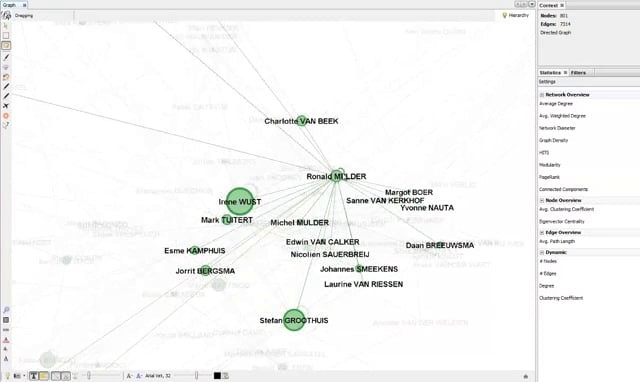Click the magnifier center-on-graph icon
Viewport: 640px width, 382px height.
click(x=6, y=310)
